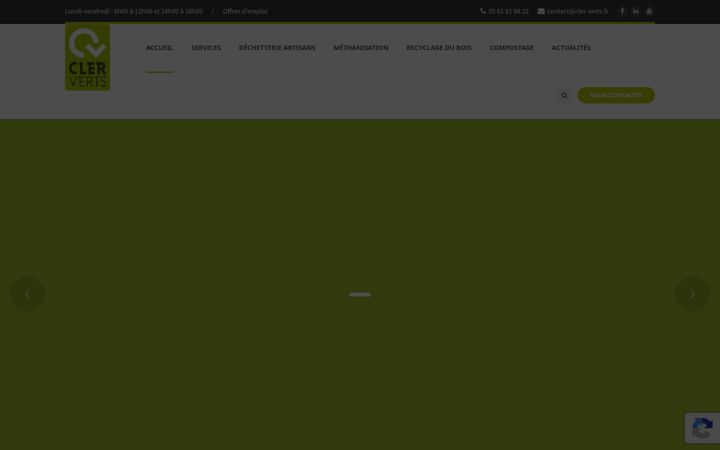Select the Accueil menu item

pos(159,48)
